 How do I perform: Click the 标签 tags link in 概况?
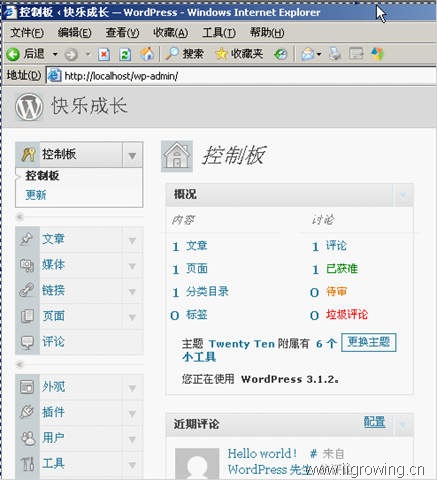(197, 314)
